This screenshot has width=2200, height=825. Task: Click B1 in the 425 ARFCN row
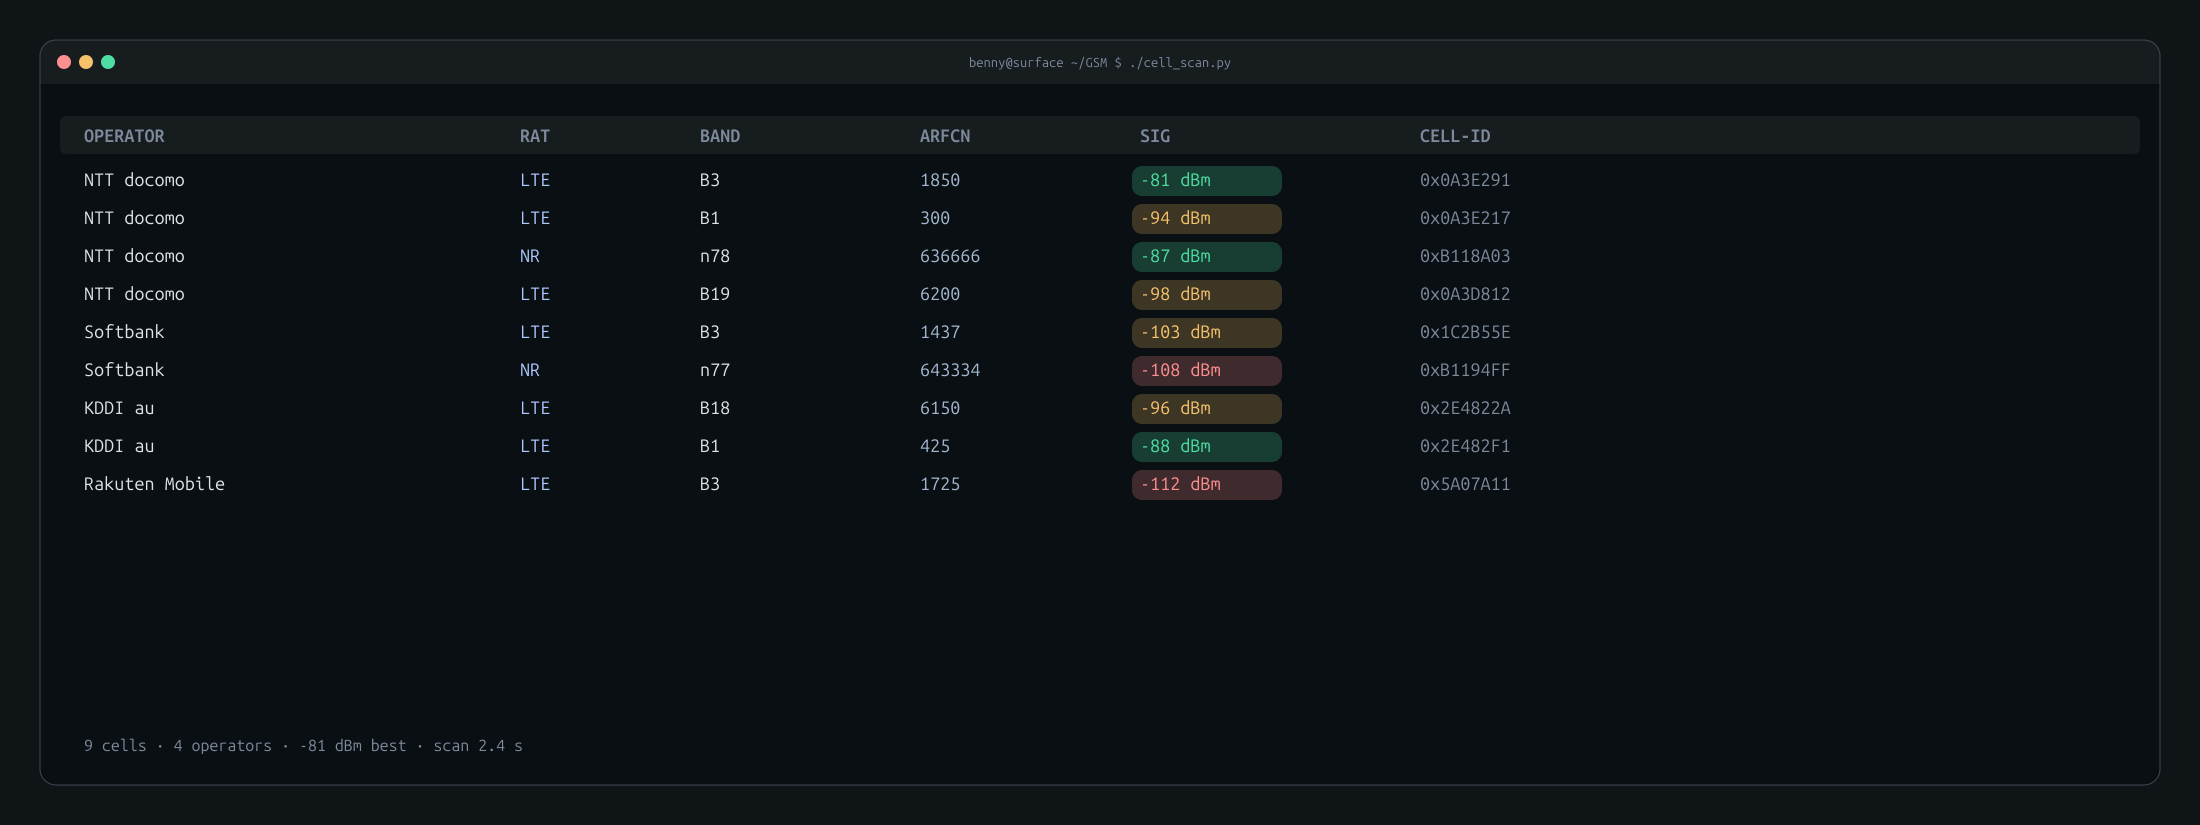click(x=710, y=446)
